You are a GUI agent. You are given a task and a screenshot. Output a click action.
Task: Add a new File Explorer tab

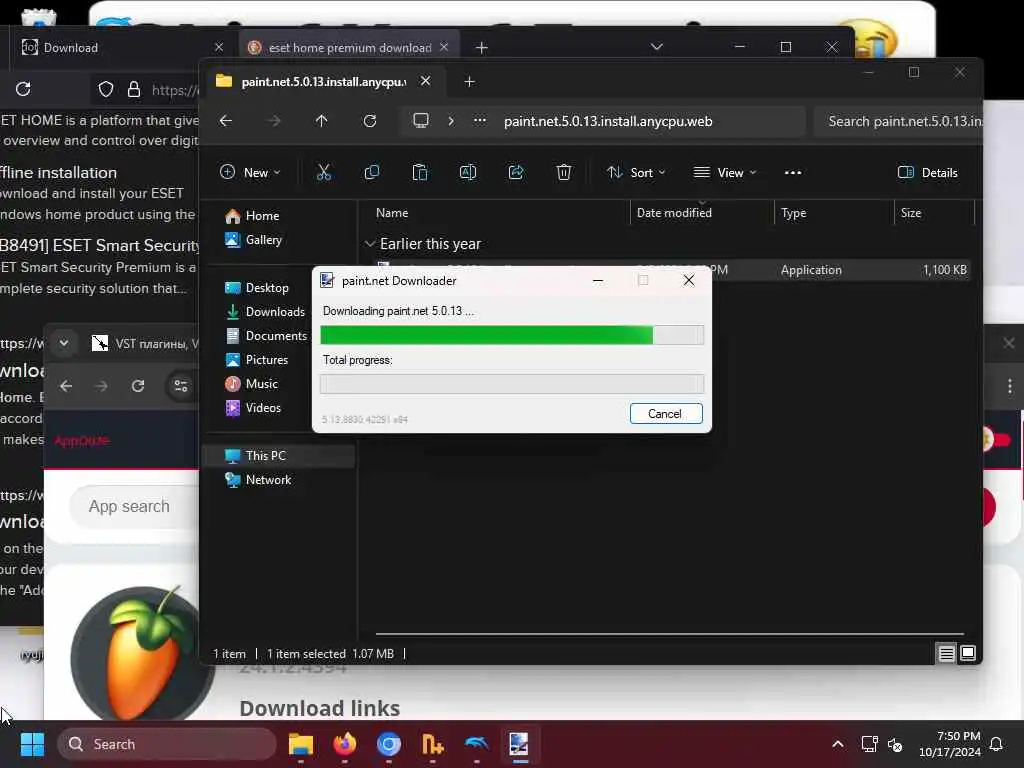coord(469,82)
